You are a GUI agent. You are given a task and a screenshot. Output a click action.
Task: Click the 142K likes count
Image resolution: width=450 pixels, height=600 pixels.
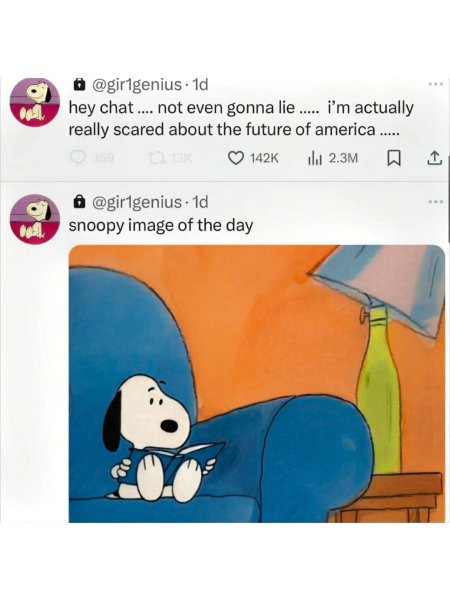(x=264, y=158)
